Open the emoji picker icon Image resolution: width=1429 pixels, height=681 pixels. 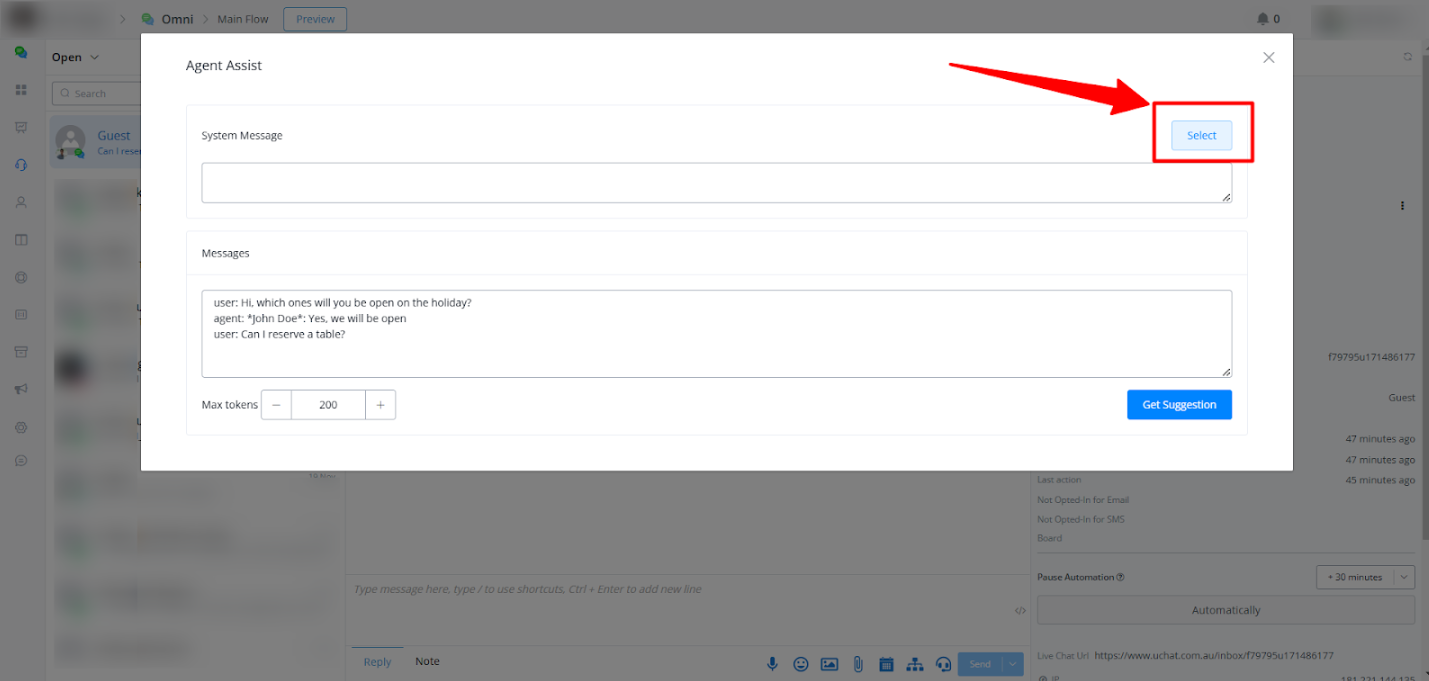point(801,664)
